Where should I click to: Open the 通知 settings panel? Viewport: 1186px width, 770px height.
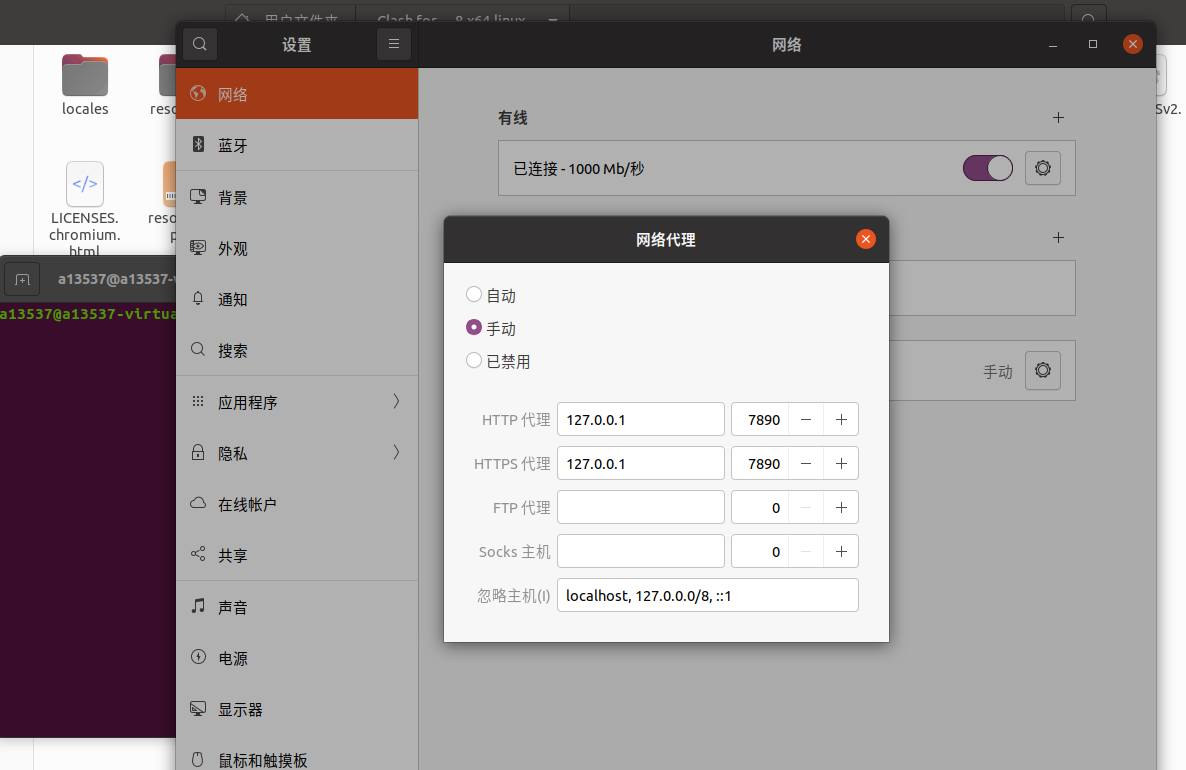point(296,299)
